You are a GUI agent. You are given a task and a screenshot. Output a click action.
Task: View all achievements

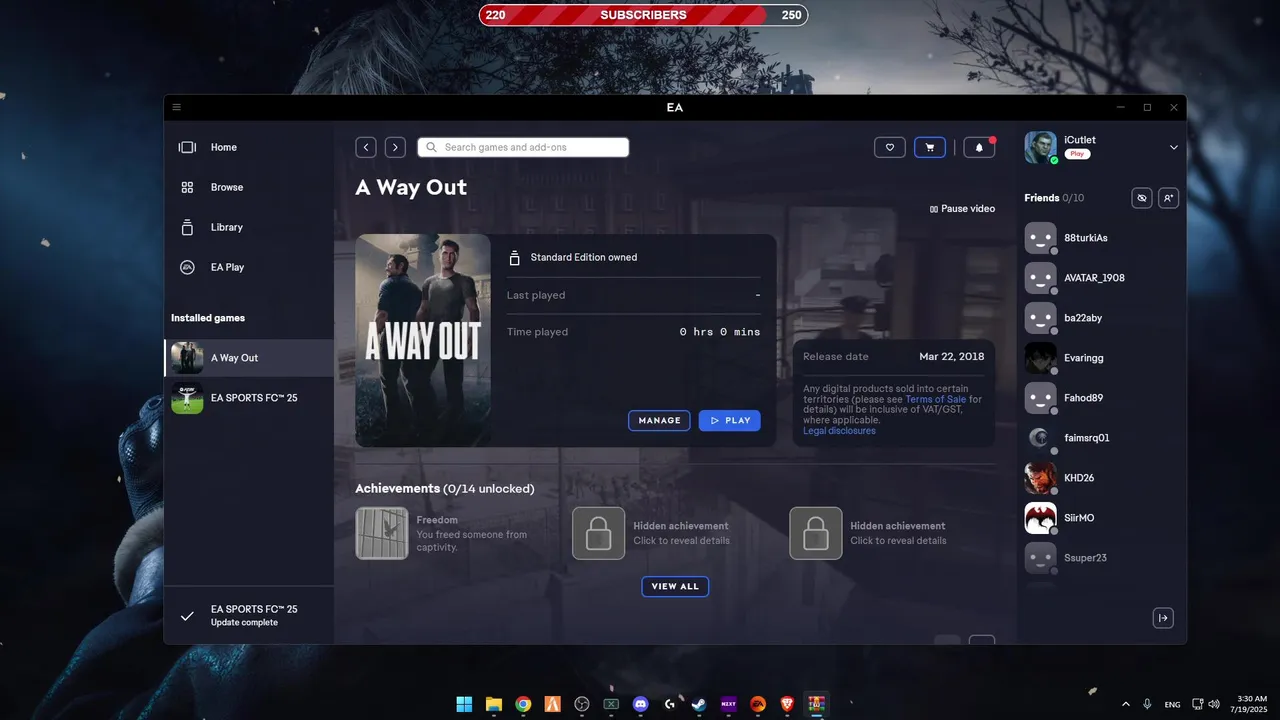click(x=675, y=586)
